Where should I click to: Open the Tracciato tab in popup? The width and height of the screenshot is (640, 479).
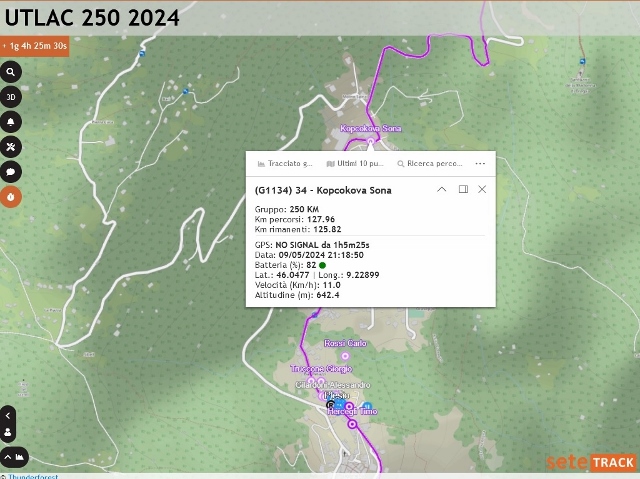(x=285, y=164)
